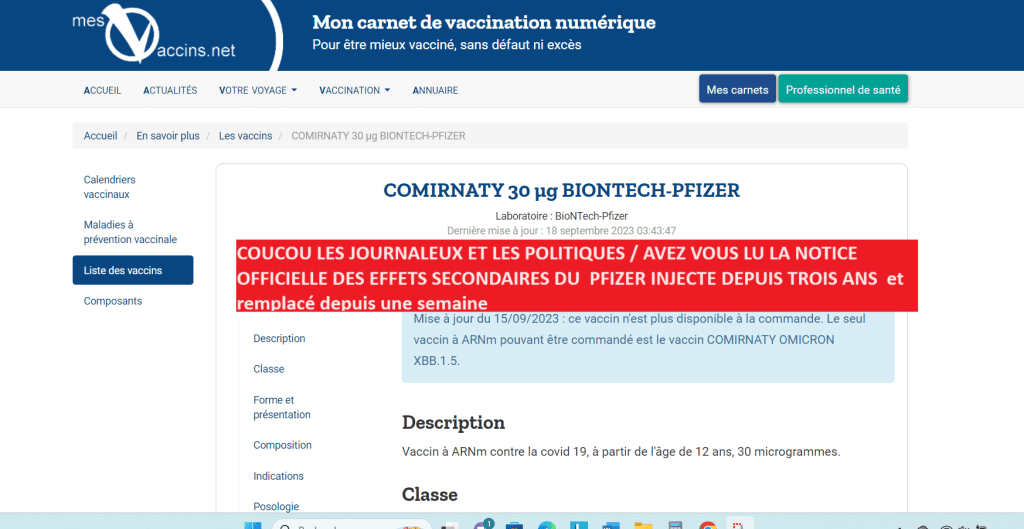Follow the En savoir plus breadcrumb

click(x=168, y=136)
